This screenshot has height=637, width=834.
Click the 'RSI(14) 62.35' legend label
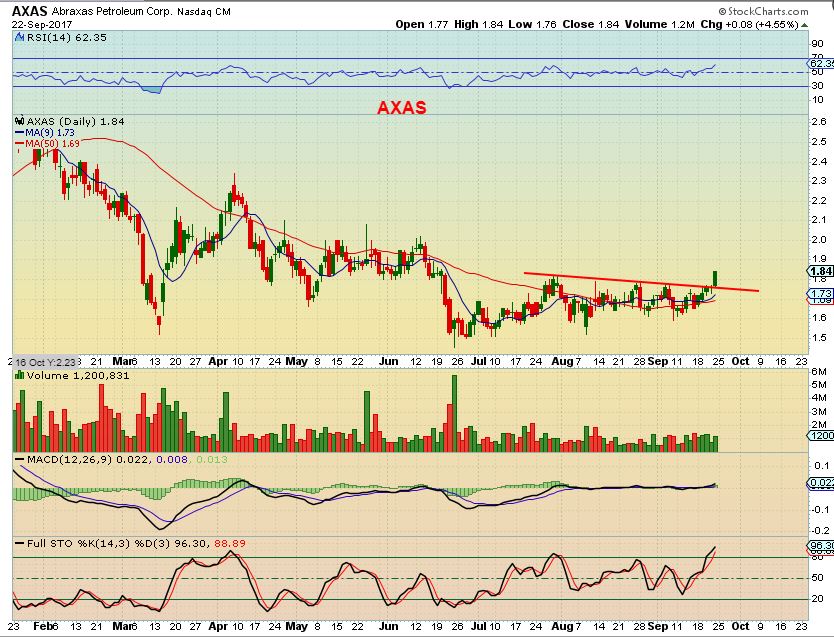[x=66, y=37]
